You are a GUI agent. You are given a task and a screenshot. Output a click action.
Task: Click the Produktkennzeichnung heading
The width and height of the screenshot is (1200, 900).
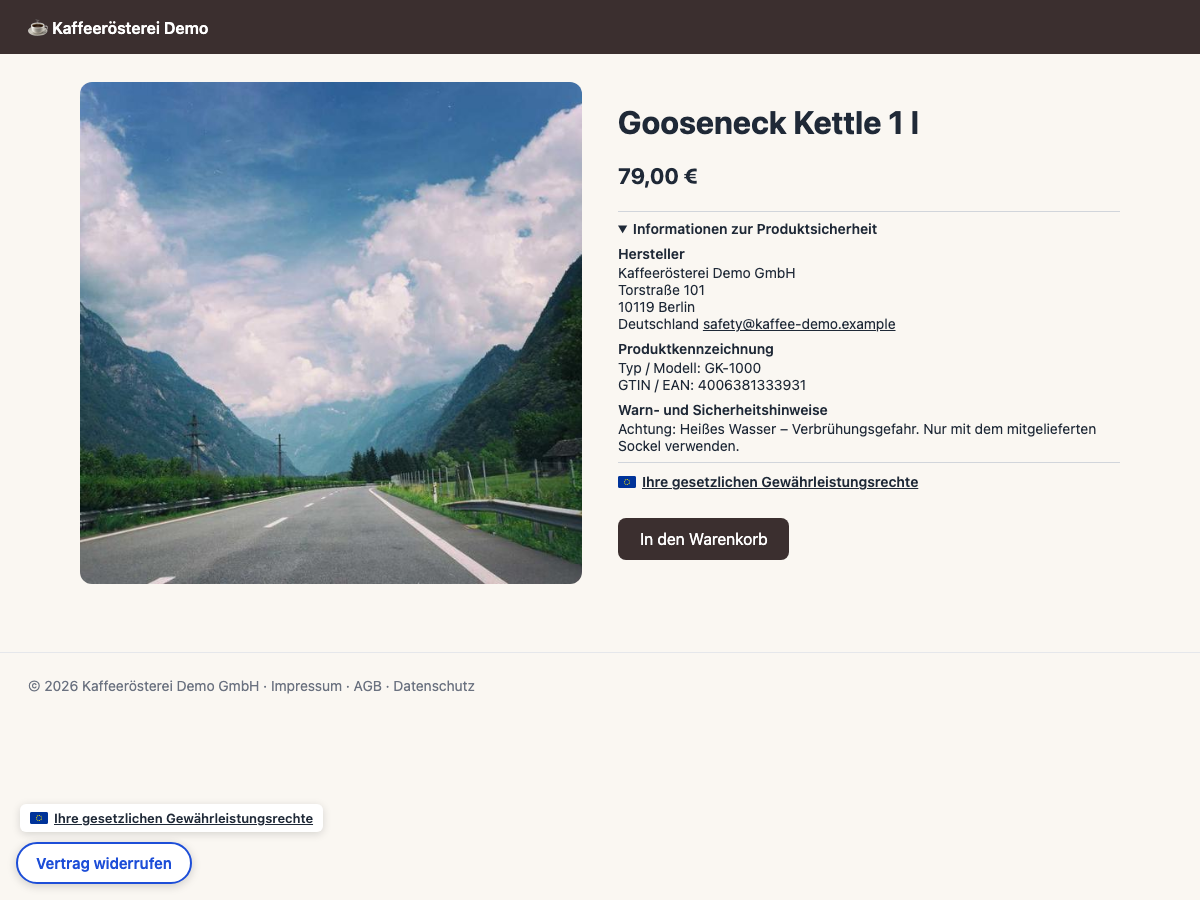pos(696,349)
